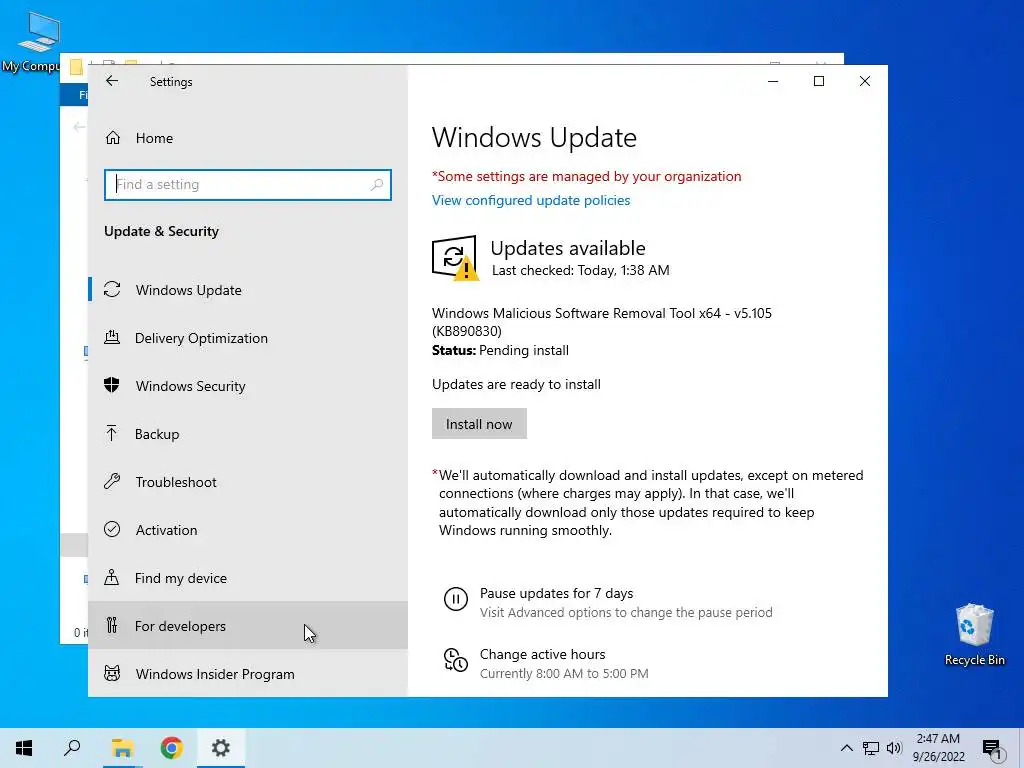Click the pending KB890830 update text
The height and width of the screenshot is (768, 1024).
coord(601,322)
